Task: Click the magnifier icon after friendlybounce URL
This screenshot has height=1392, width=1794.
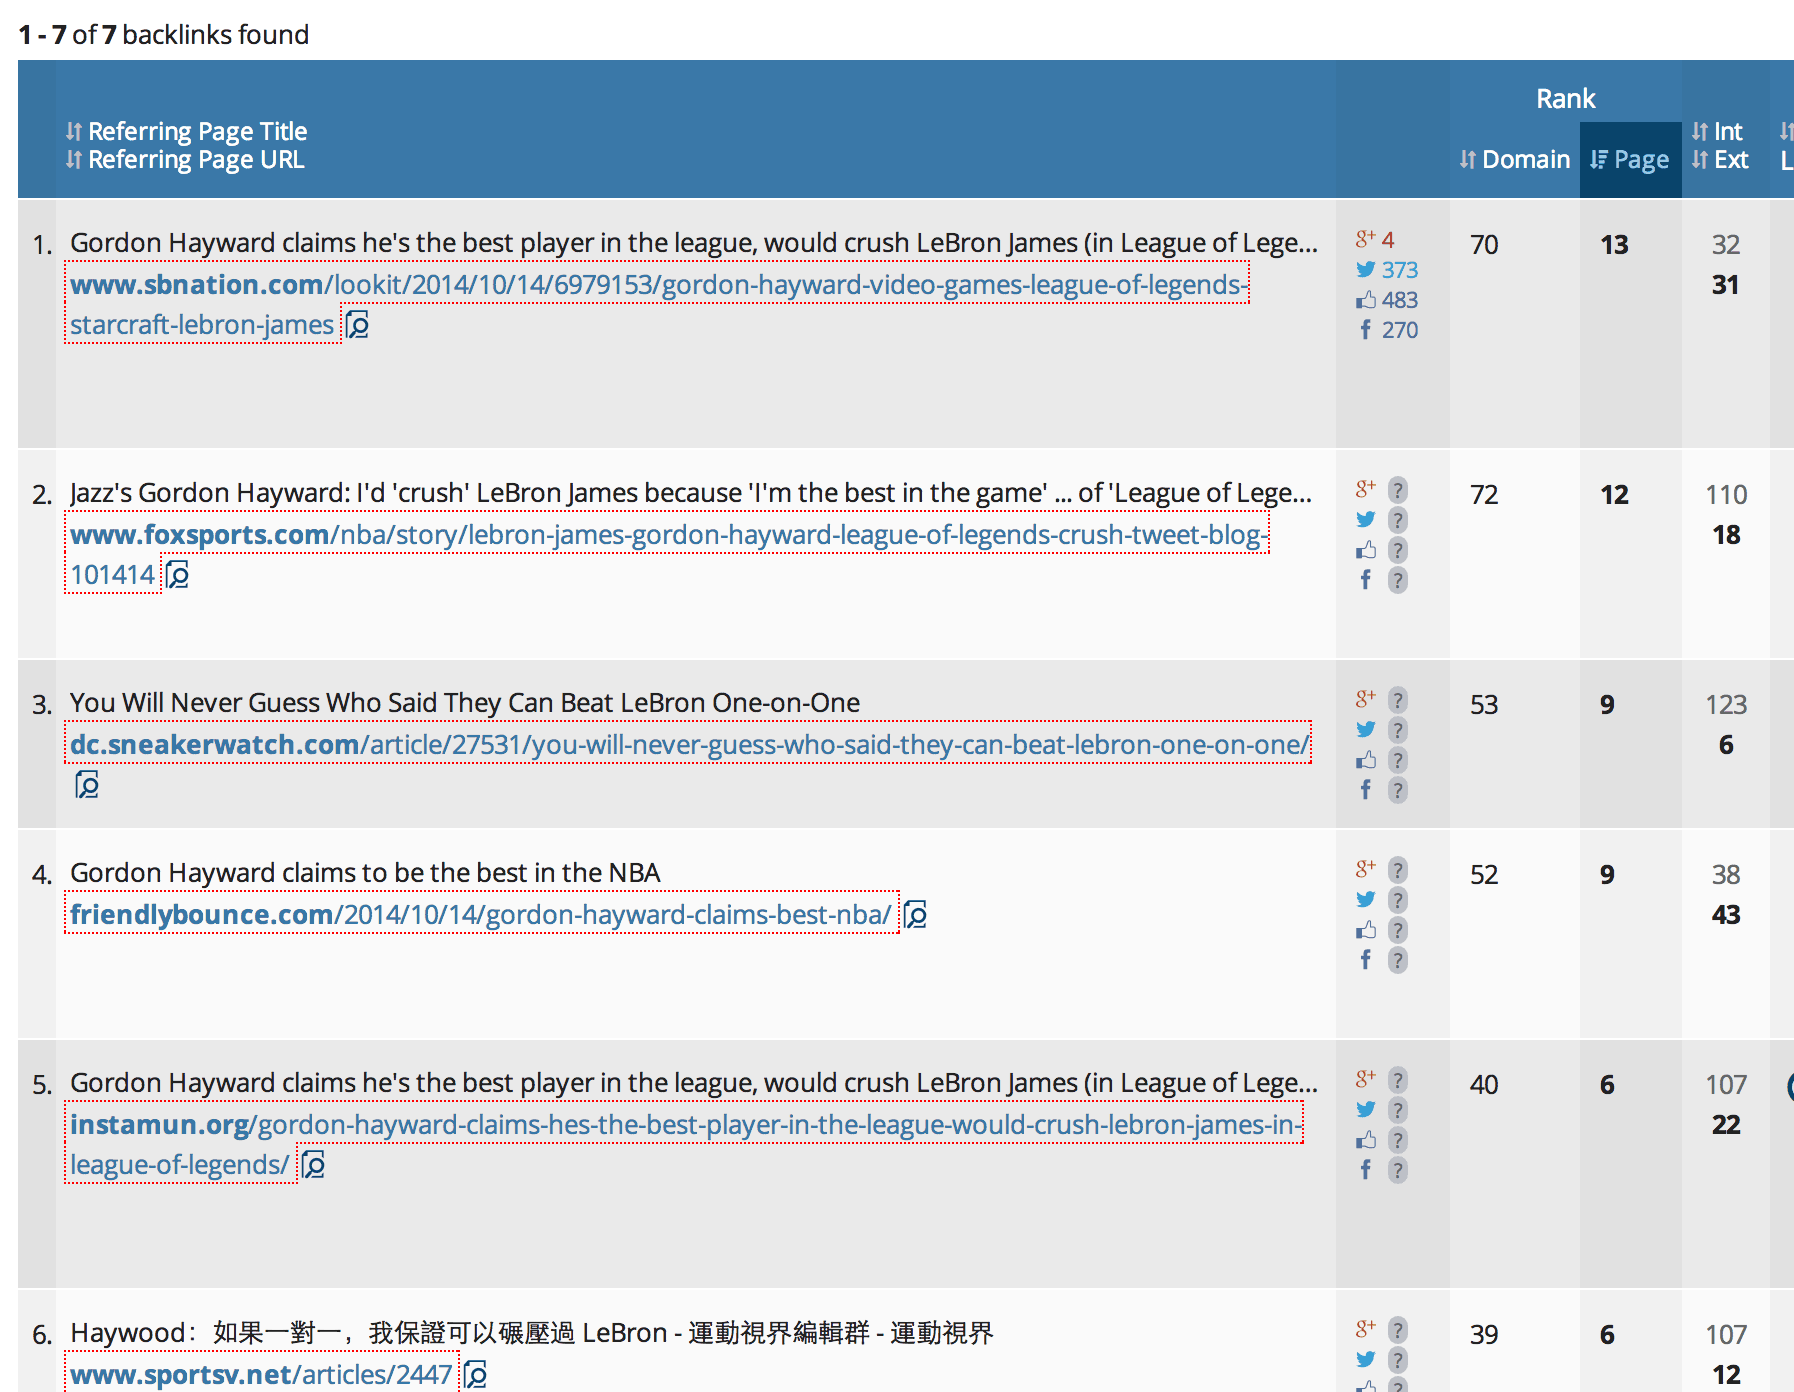Action: click(916, 915)
